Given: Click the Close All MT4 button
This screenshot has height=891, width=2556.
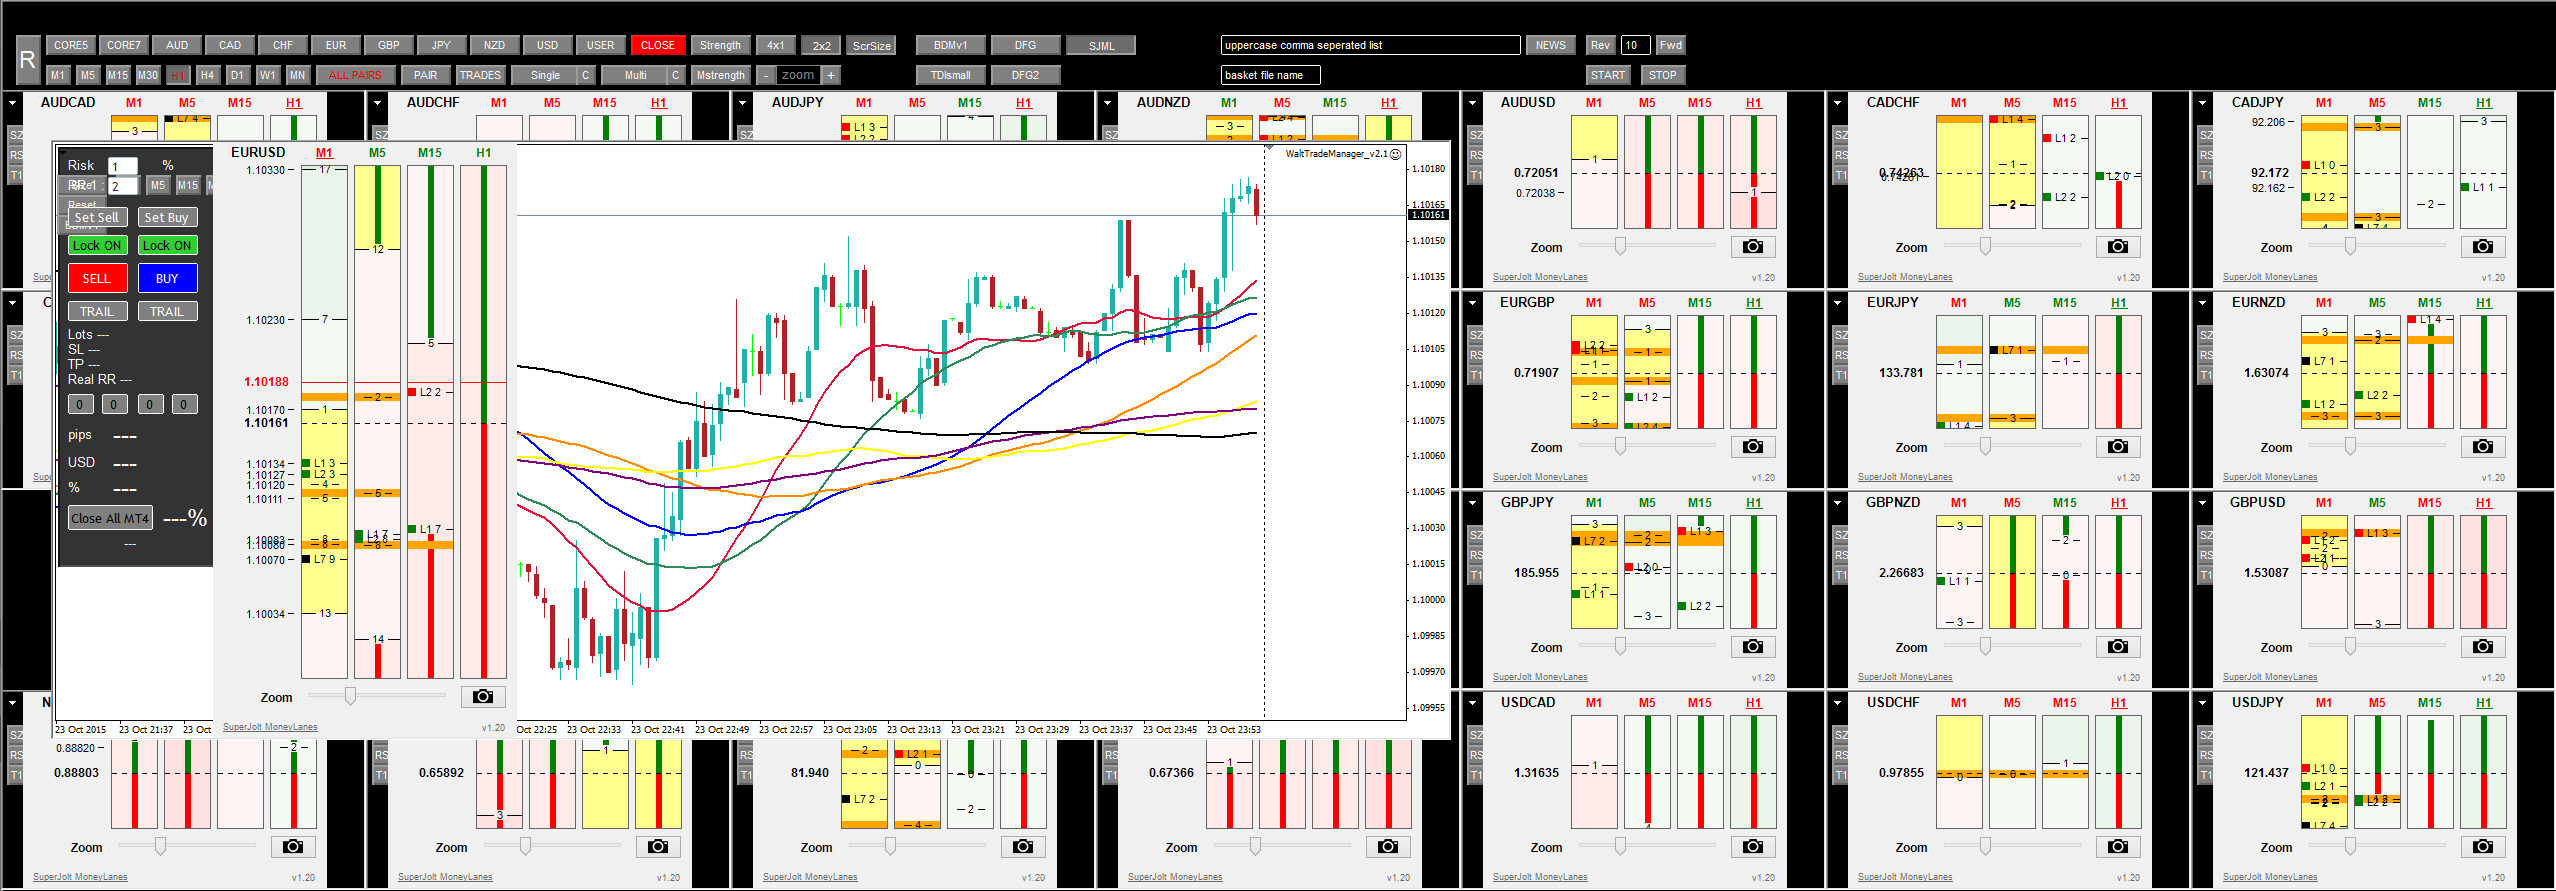Looking at the screenshot, I should (x=110, y=518).
